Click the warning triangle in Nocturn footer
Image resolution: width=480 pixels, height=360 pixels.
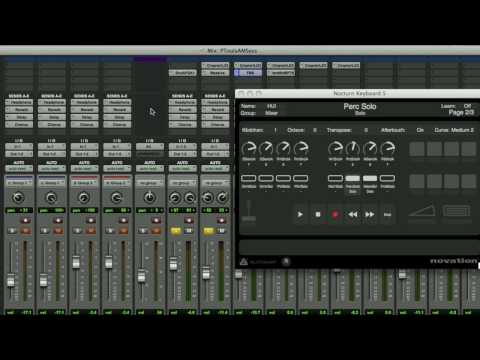244,262
